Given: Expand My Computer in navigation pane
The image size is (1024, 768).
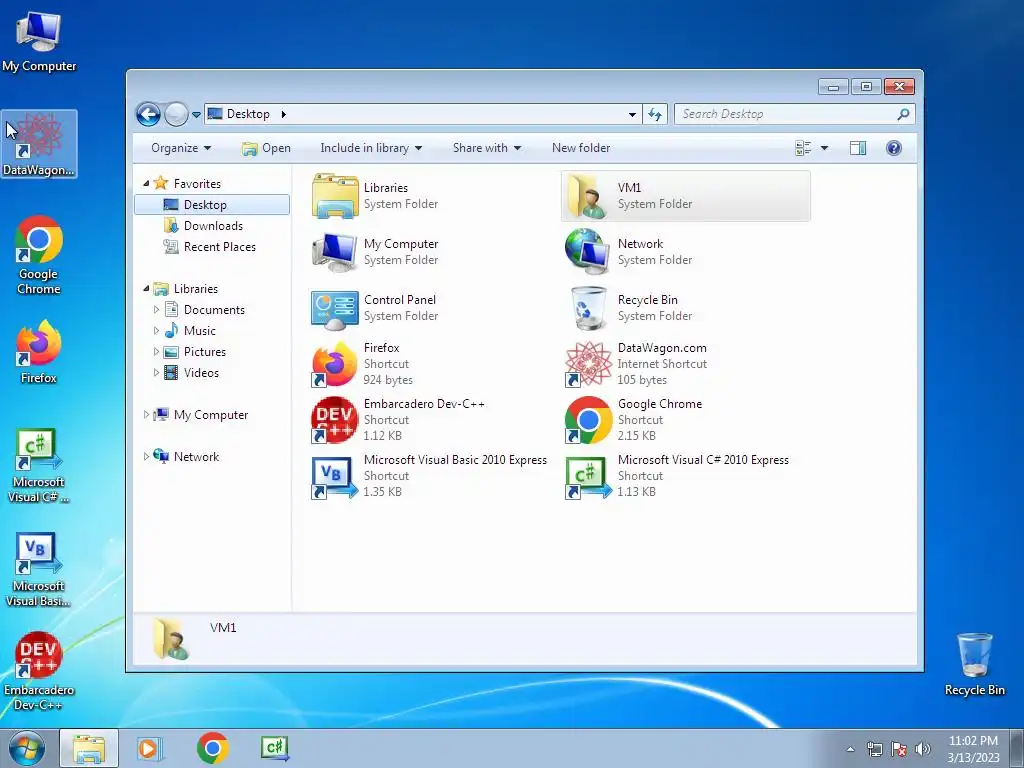Looking at the screenshot, I should [146, 415].
